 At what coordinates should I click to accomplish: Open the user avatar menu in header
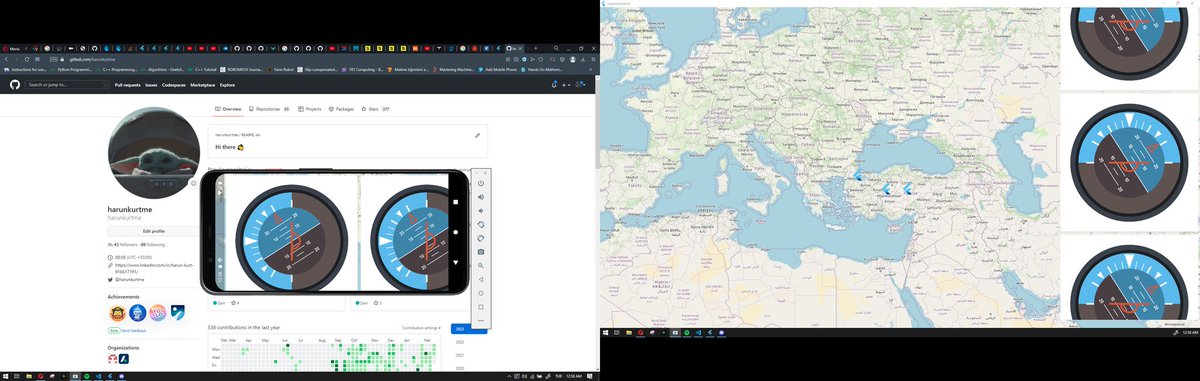click(580, 85)
